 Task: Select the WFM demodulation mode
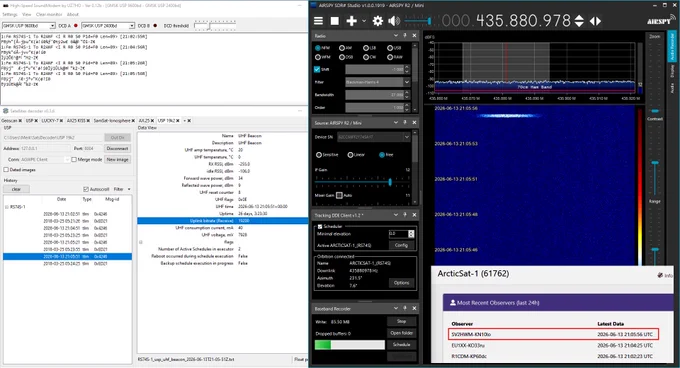tap(322, 57)
